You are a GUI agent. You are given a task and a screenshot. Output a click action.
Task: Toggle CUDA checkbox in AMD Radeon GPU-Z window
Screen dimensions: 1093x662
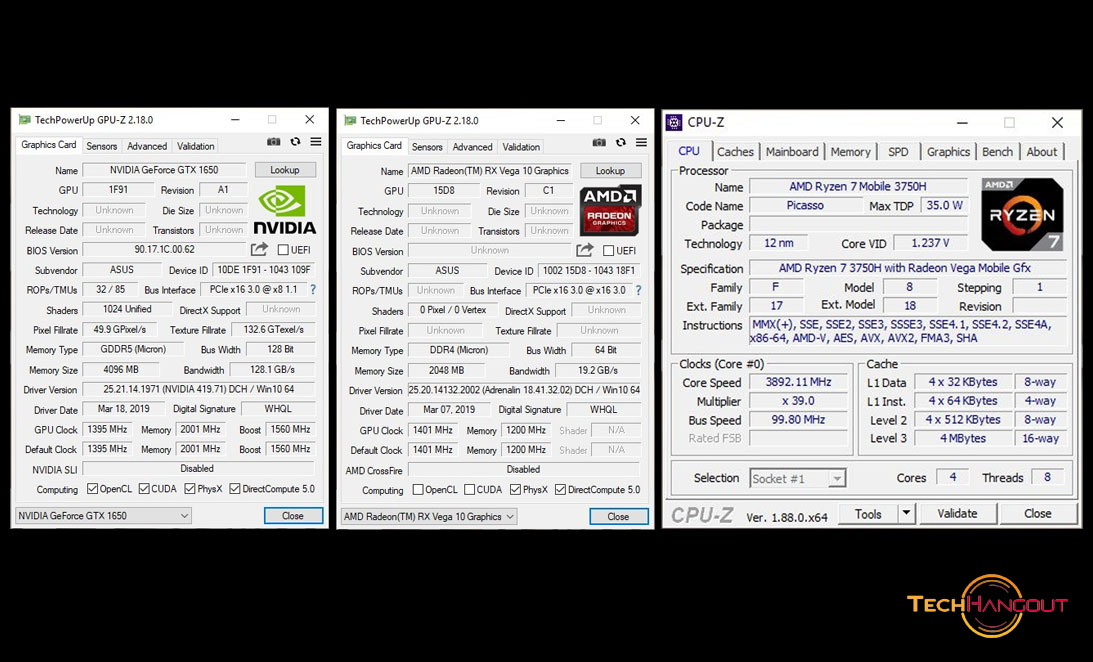click(x=469, y=489)
